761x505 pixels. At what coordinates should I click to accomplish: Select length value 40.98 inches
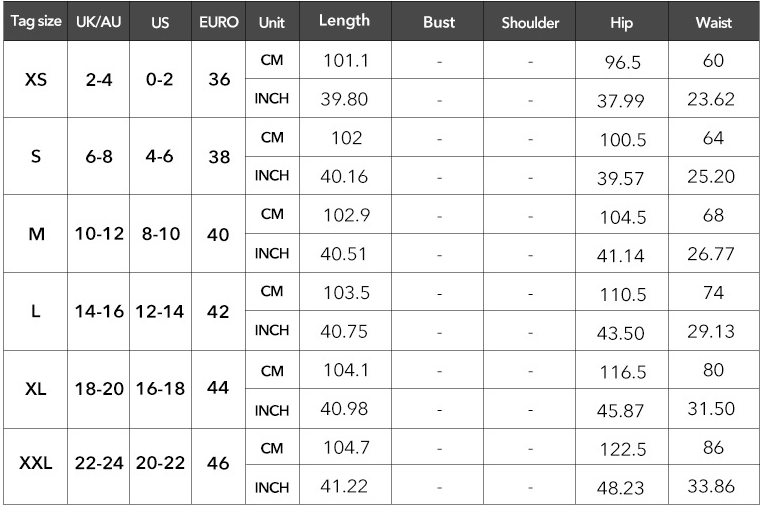pos(344,408)
